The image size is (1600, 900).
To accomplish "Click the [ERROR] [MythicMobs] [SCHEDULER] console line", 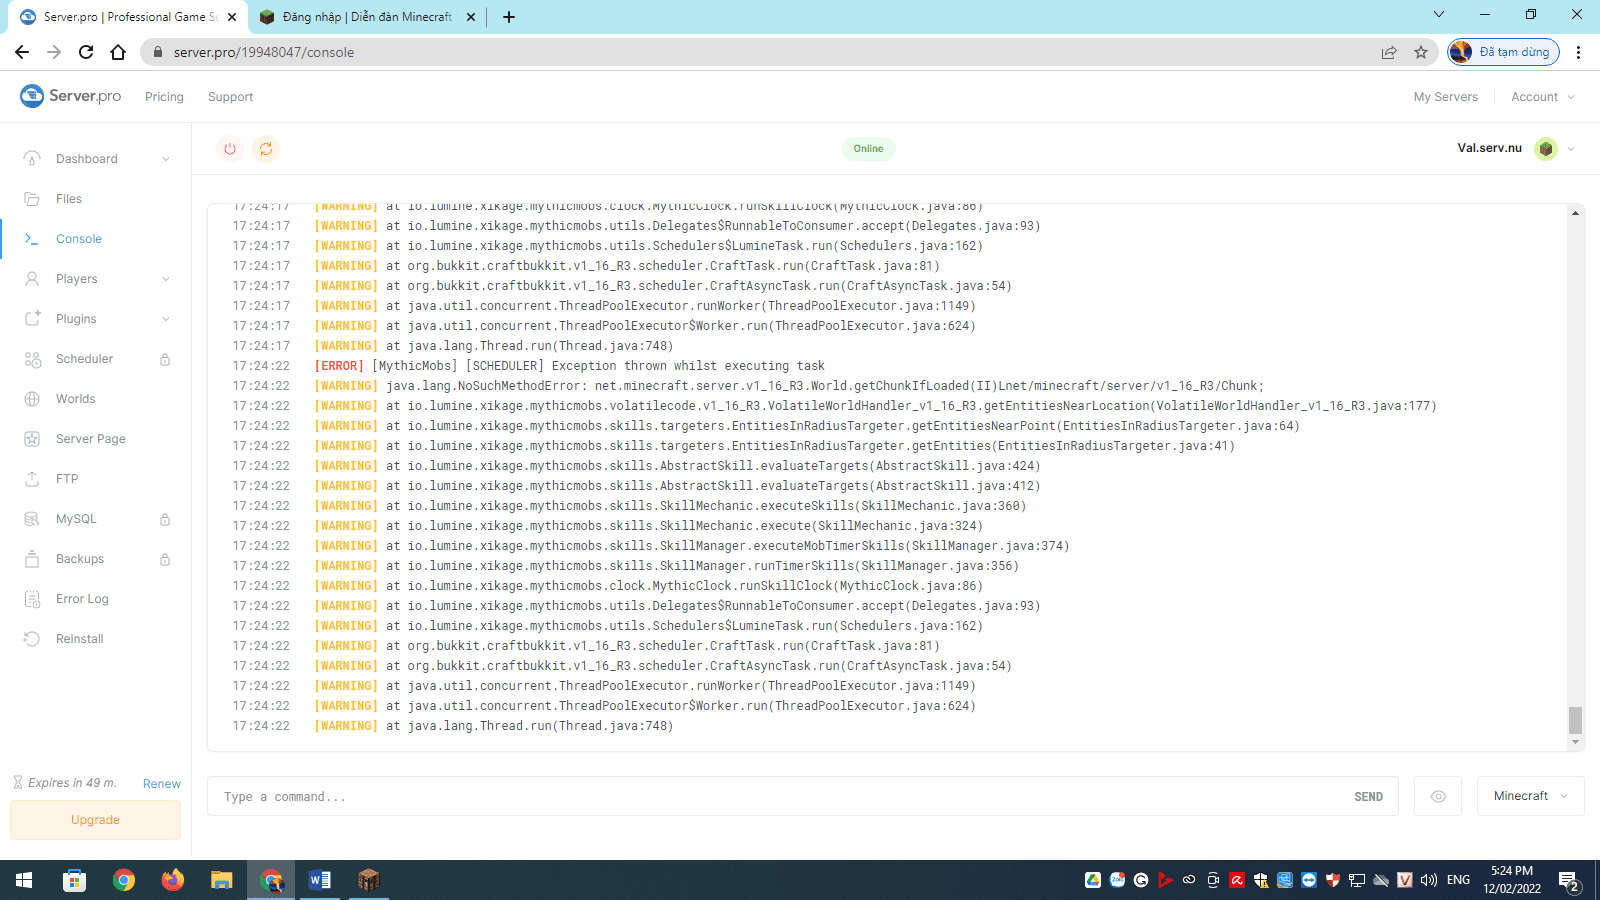I will pos(570,366).
